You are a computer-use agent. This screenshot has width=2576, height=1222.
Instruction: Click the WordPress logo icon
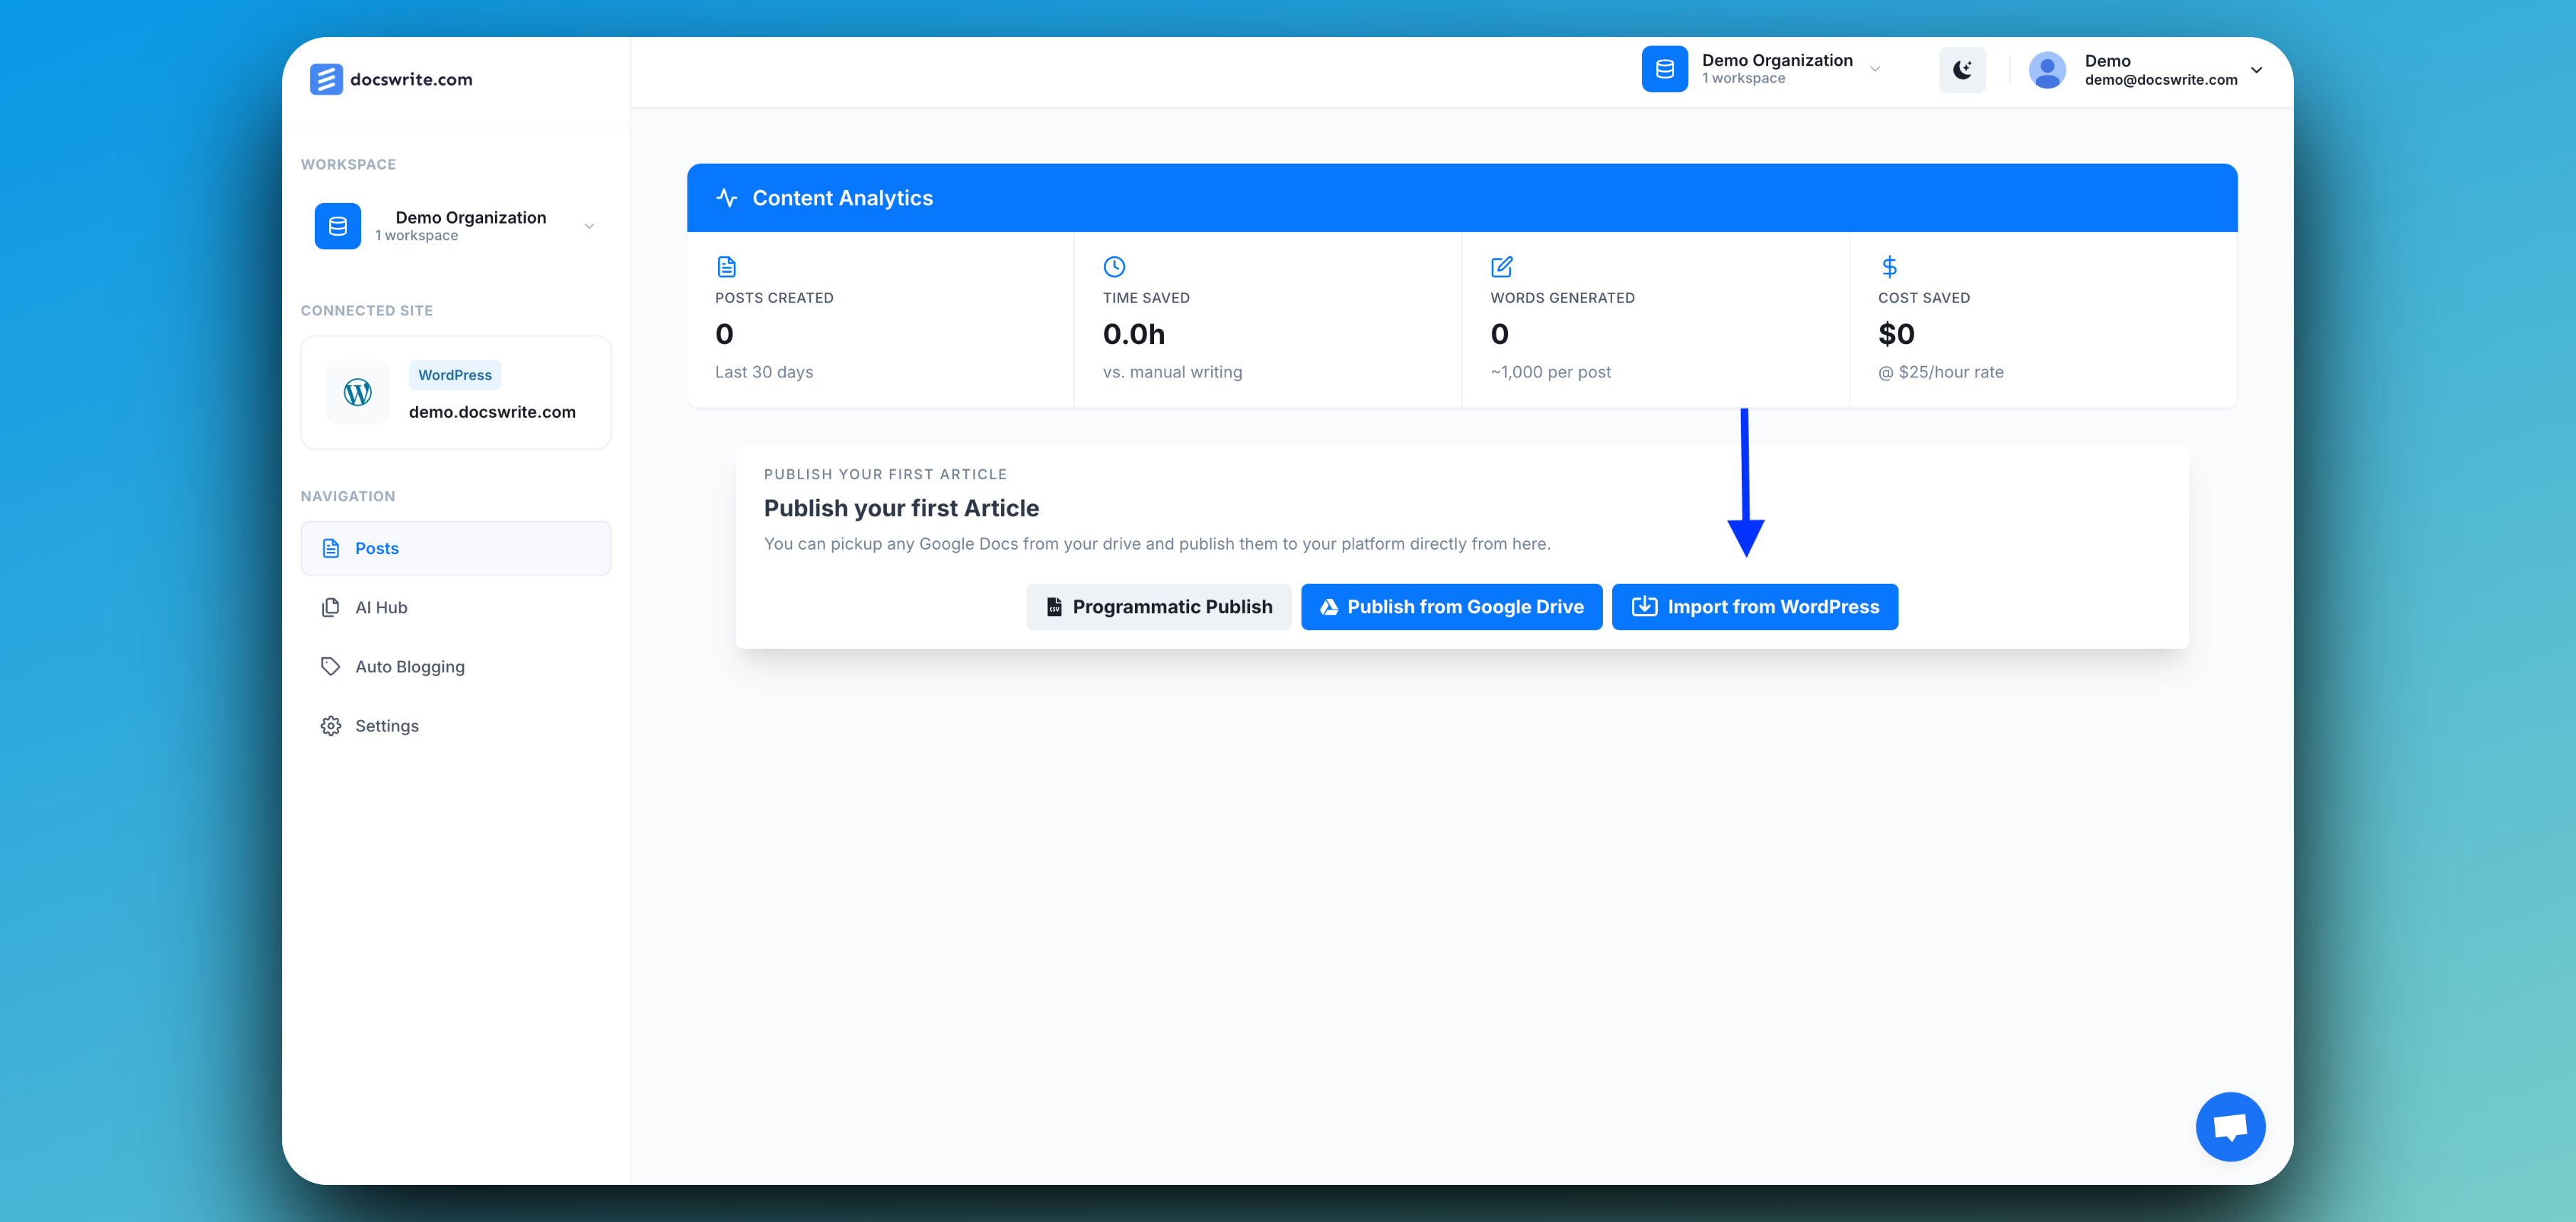click(x=357, y=392)
